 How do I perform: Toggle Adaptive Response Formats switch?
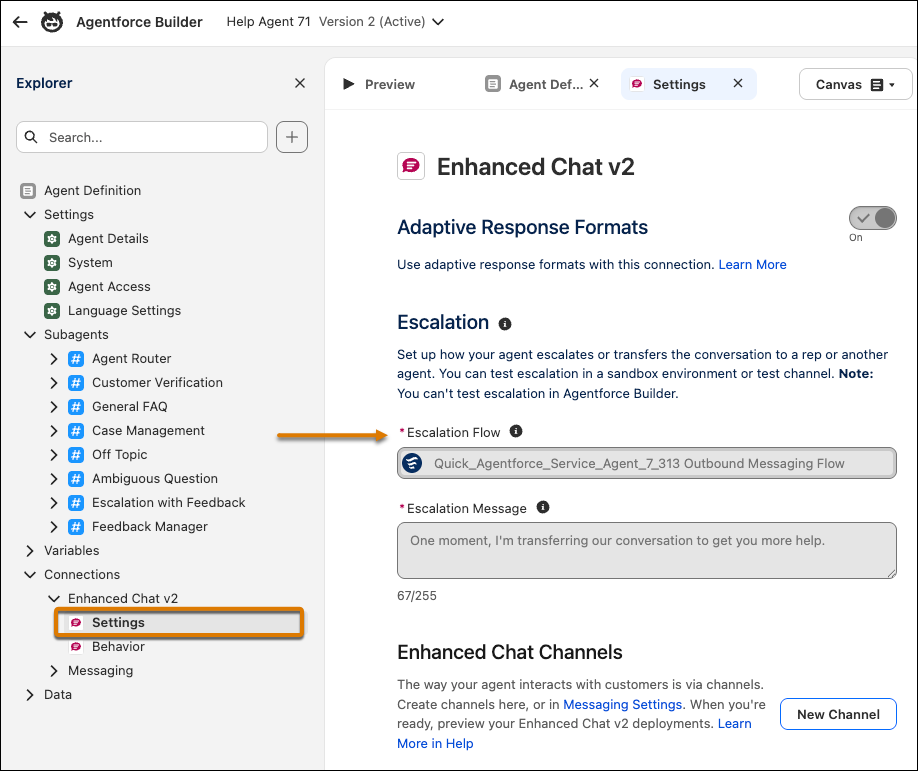(x=872, y=218)
